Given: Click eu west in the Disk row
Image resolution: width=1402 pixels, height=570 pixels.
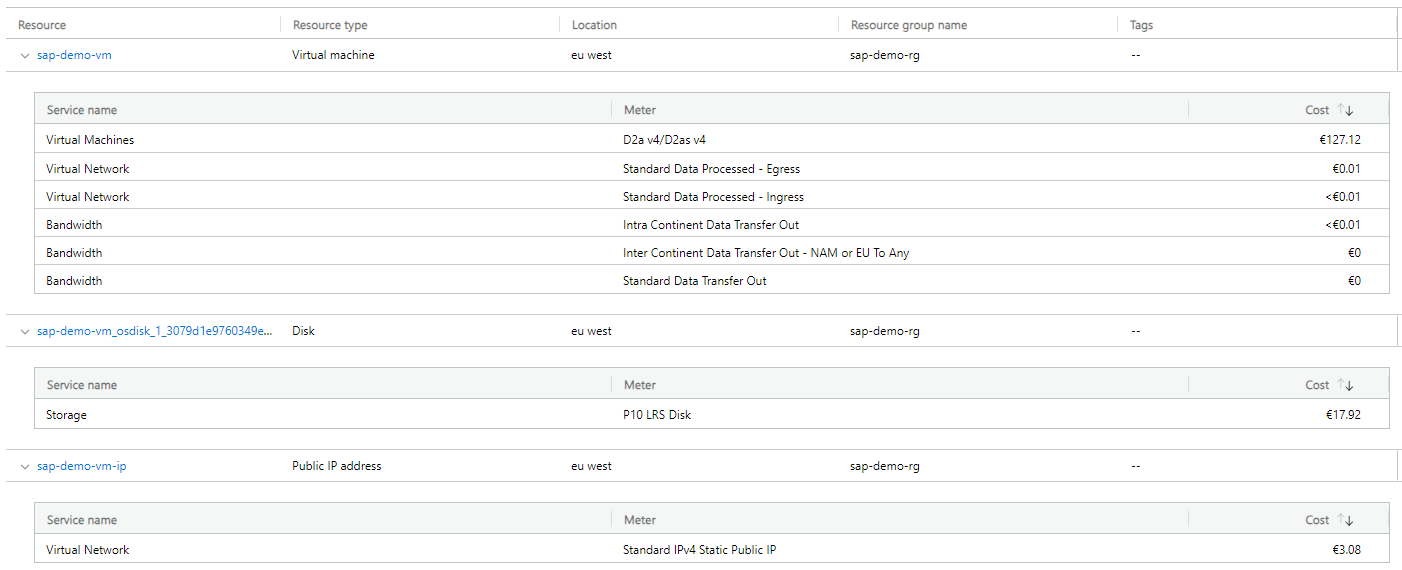Looking at the screenshot, I should coord(591,331).
